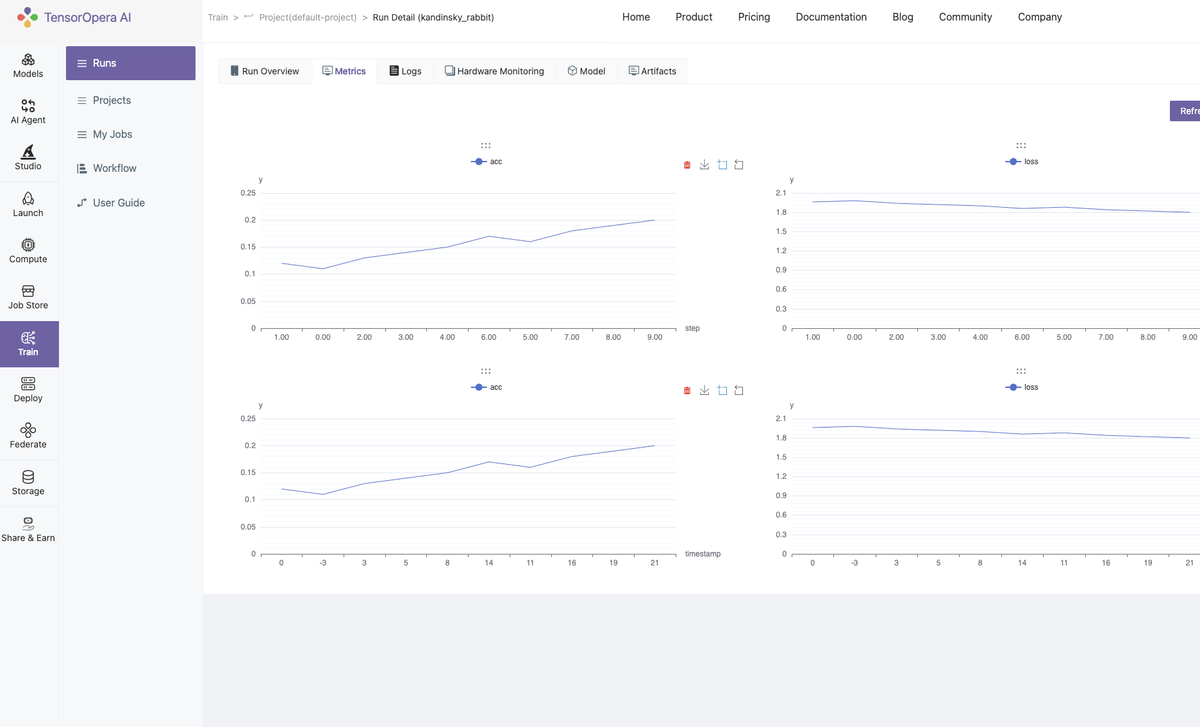Switch to the Model tab

click(x=587, y=71)
